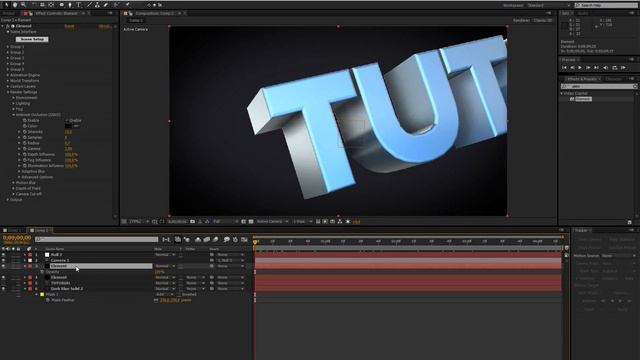
Task: Select the Selection arrow tool
Action: coord(7,5)
